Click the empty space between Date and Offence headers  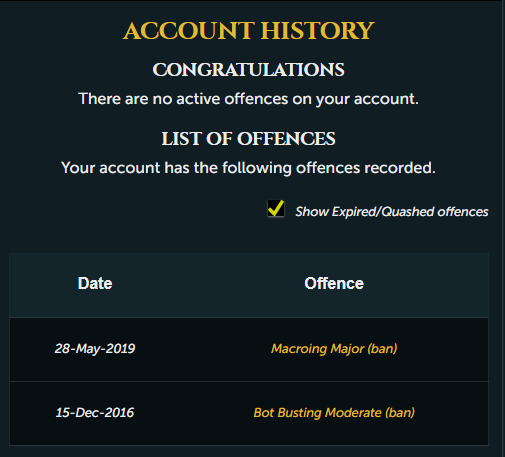pyautogui.click(x=207, y=284)
